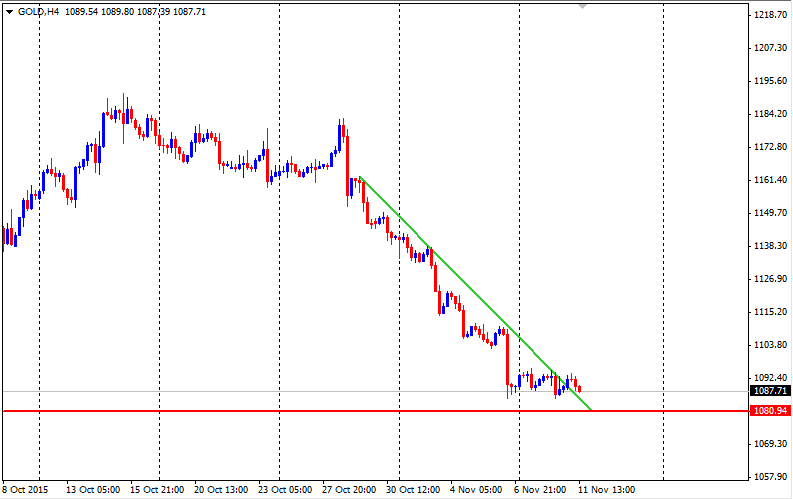
Task: Click the 1218.70 price axis label
Action: (x=770, y=15)
